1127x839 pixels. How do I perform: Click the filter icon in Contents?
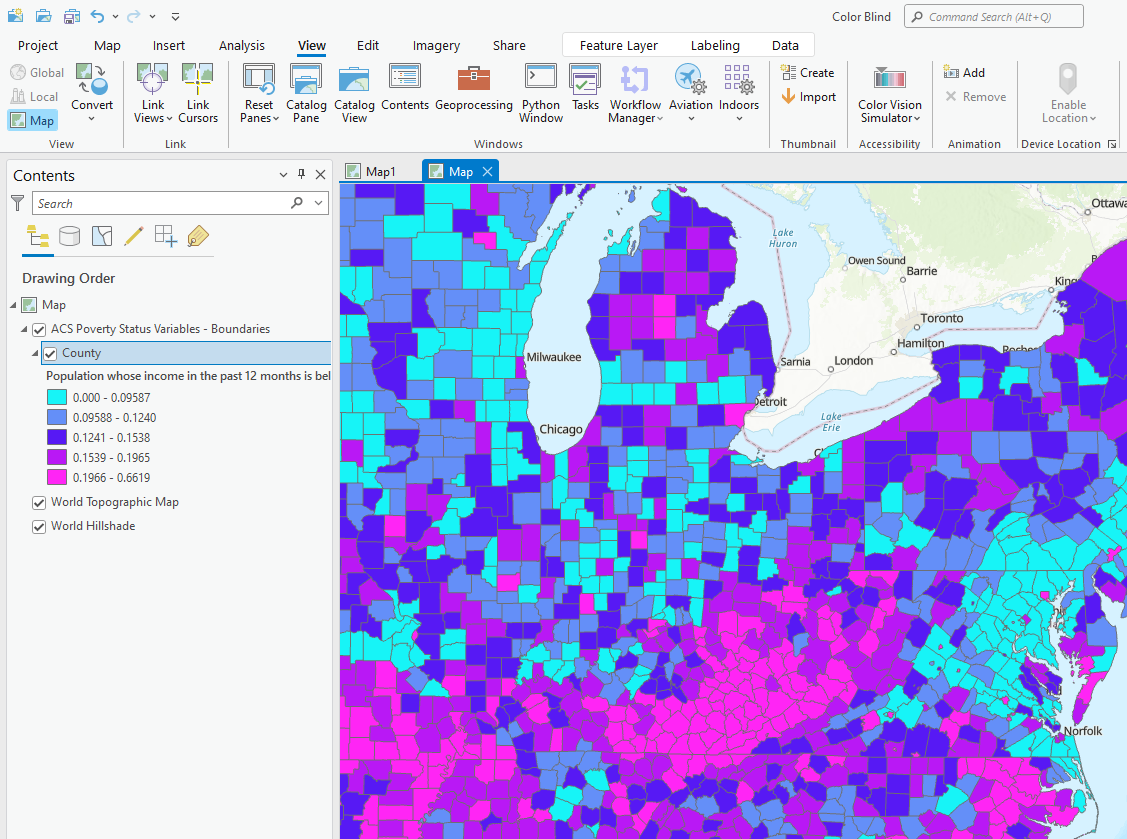pos(17,202)
